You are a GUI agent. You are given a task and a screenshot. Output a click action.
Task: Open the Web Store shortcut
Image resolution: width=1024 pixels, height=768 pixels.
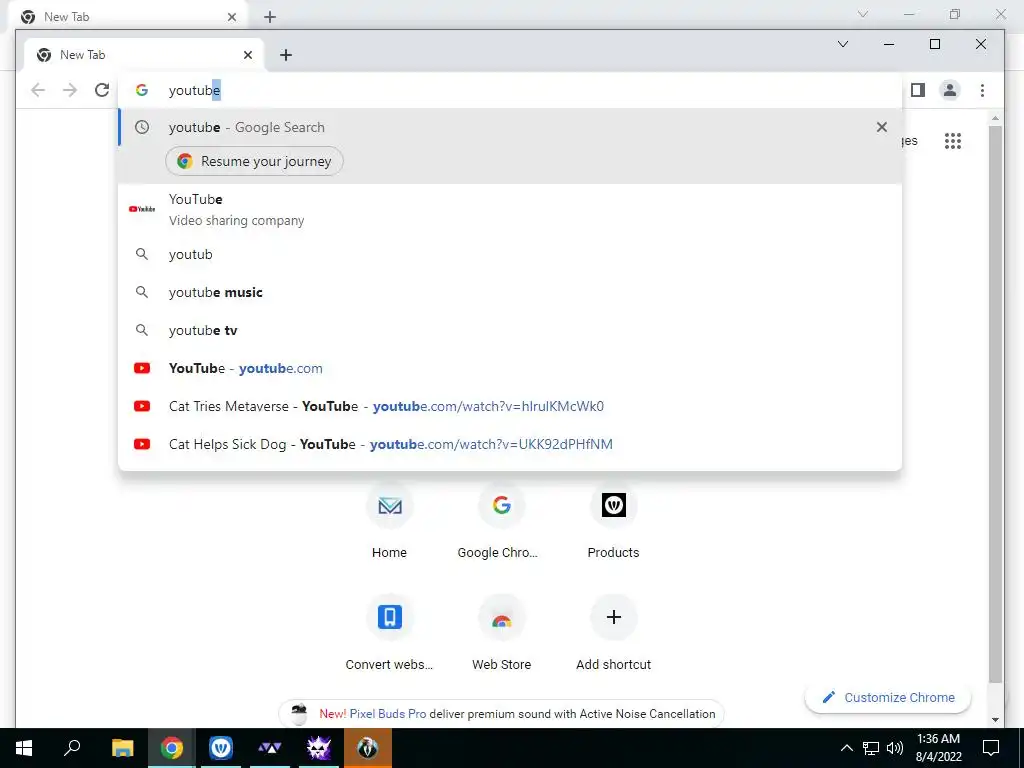[502, 633]
